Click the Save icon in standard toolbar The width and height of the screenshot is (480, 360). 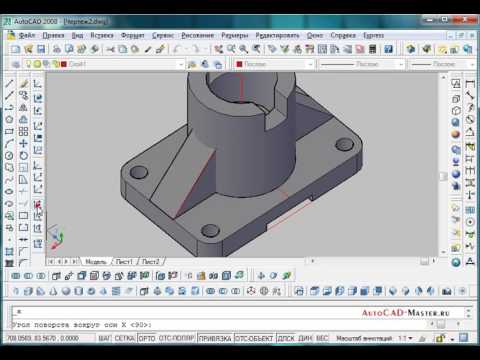[41, 49]
